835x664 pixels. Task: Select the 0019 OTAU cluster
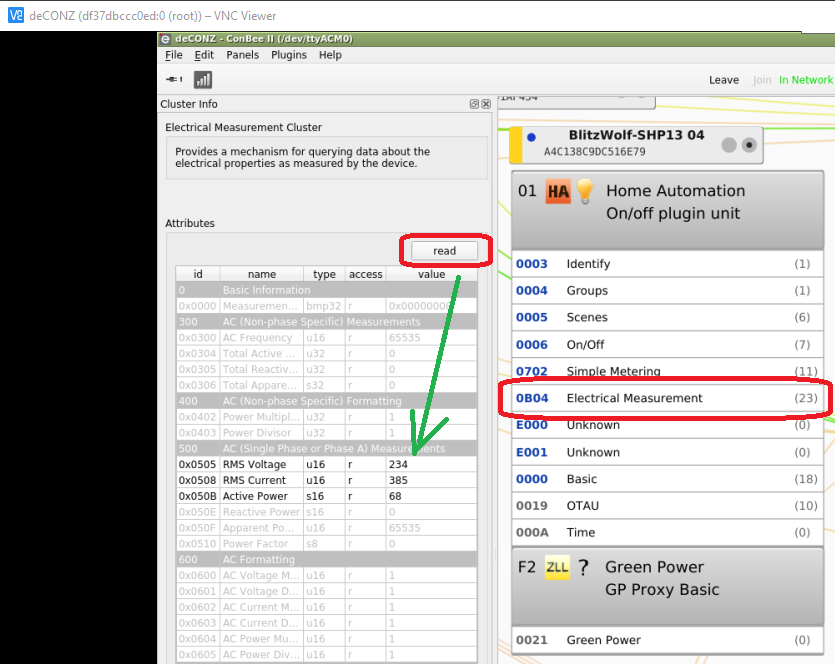coord(667,506)
